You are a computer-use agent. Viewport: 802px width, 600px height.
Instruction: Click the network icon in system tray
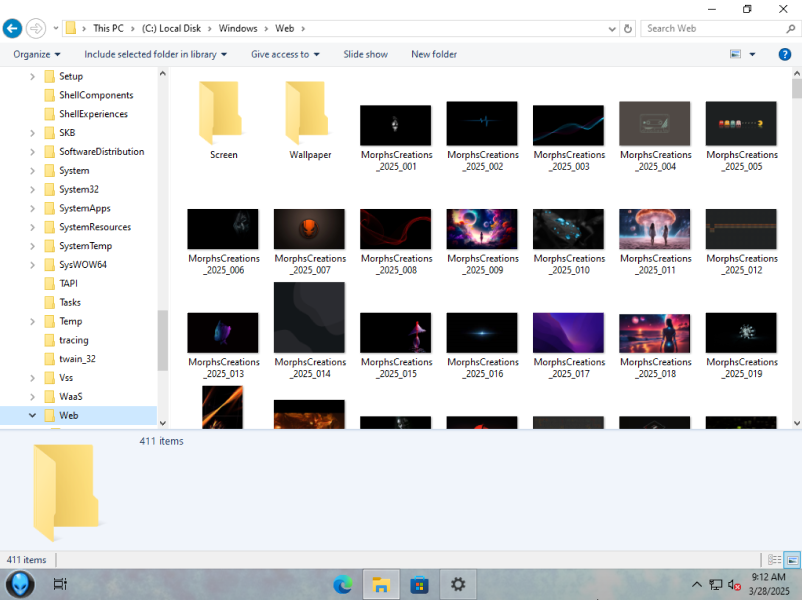(x=716, y=584)
